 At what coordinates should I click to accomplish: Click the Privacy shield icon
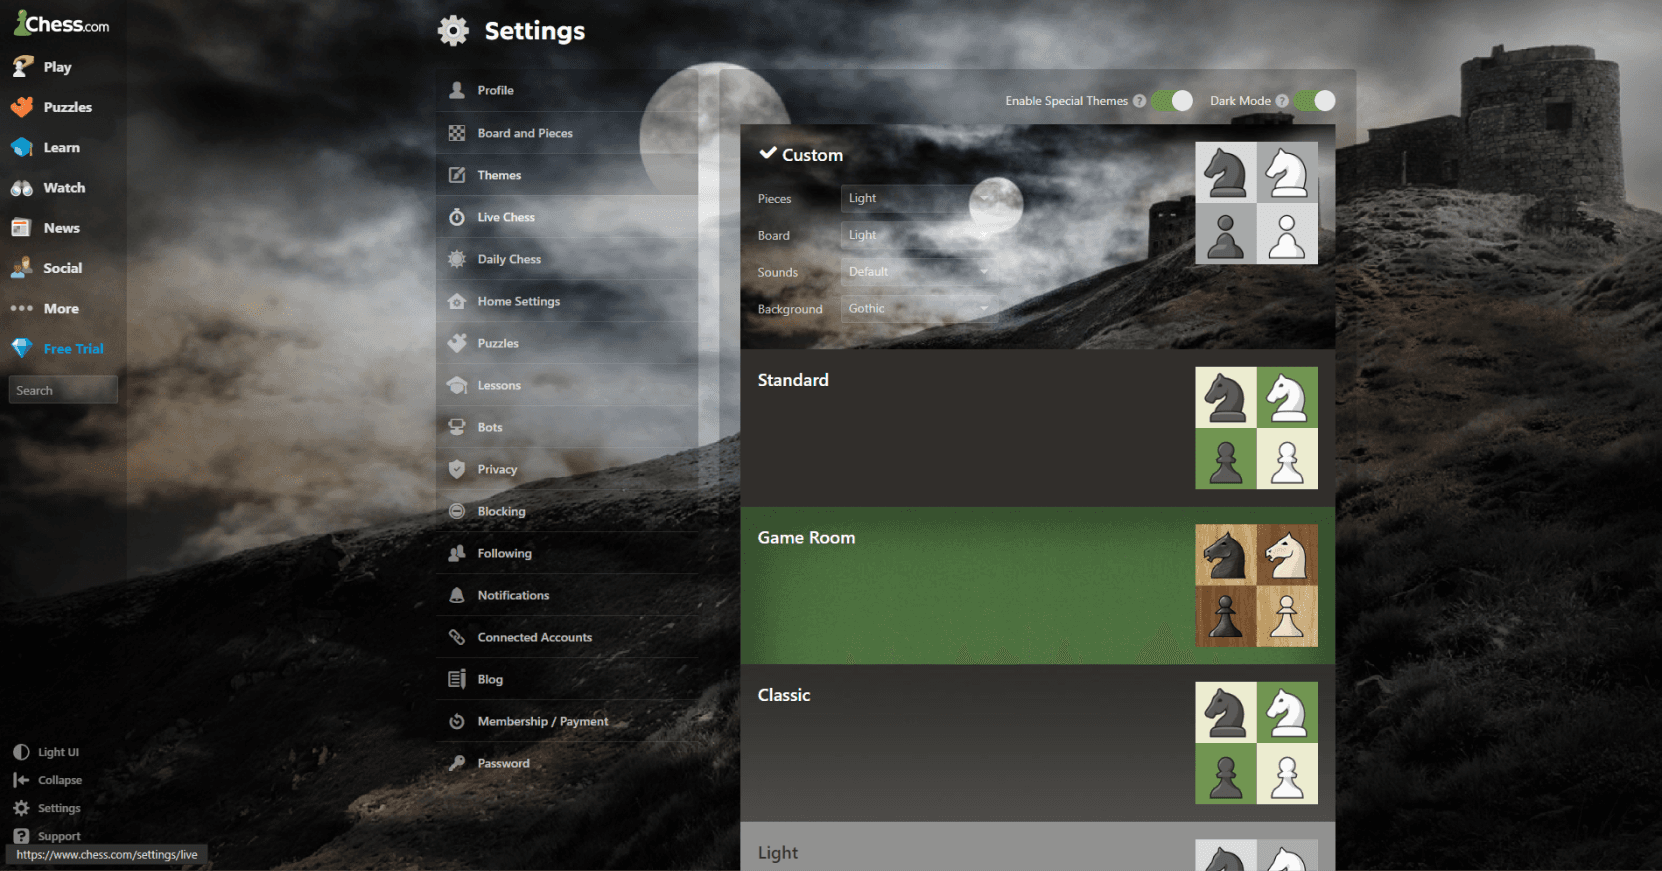pyautogui.click(x=457, y=469)
